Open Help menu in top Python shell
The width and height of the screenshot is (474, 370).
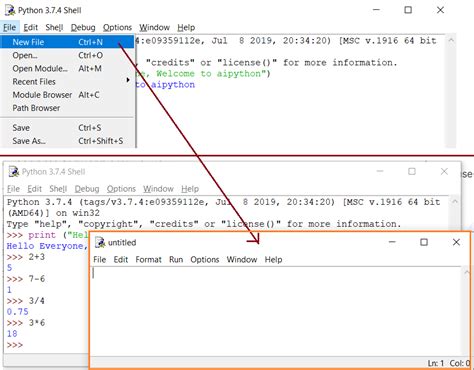coord(186,27)
